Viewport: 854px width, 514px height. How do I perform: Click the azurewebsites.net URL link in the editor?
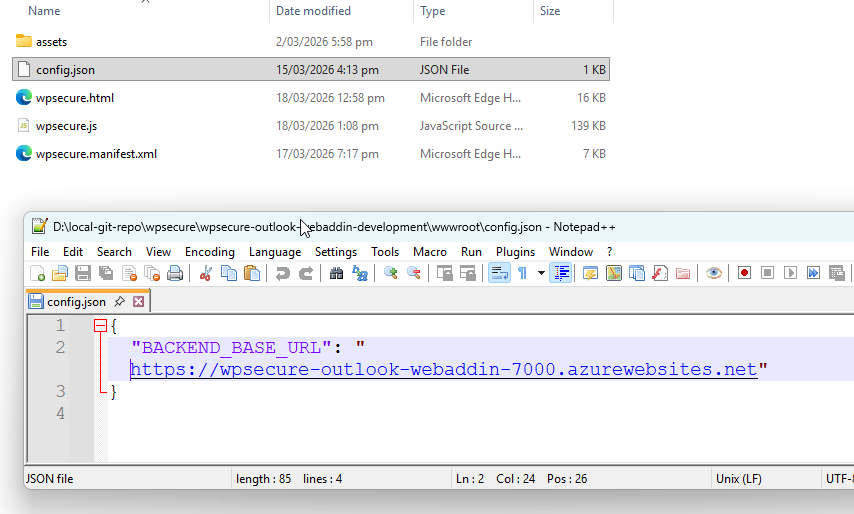[x=443, y=369]
